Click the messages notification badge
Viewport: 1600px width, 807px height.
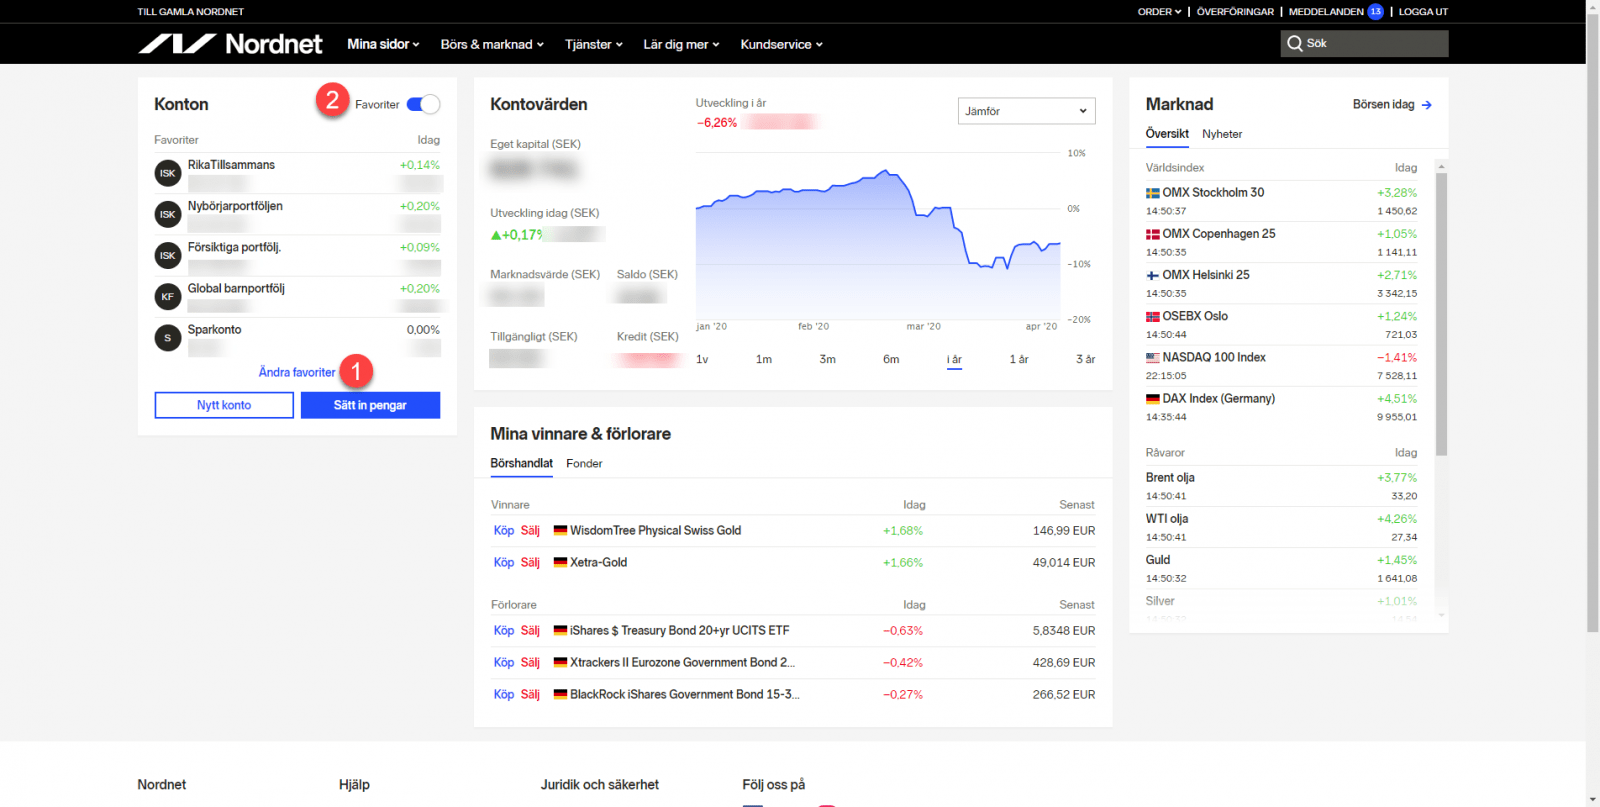pyautogui.click(x=1375, y=12)
